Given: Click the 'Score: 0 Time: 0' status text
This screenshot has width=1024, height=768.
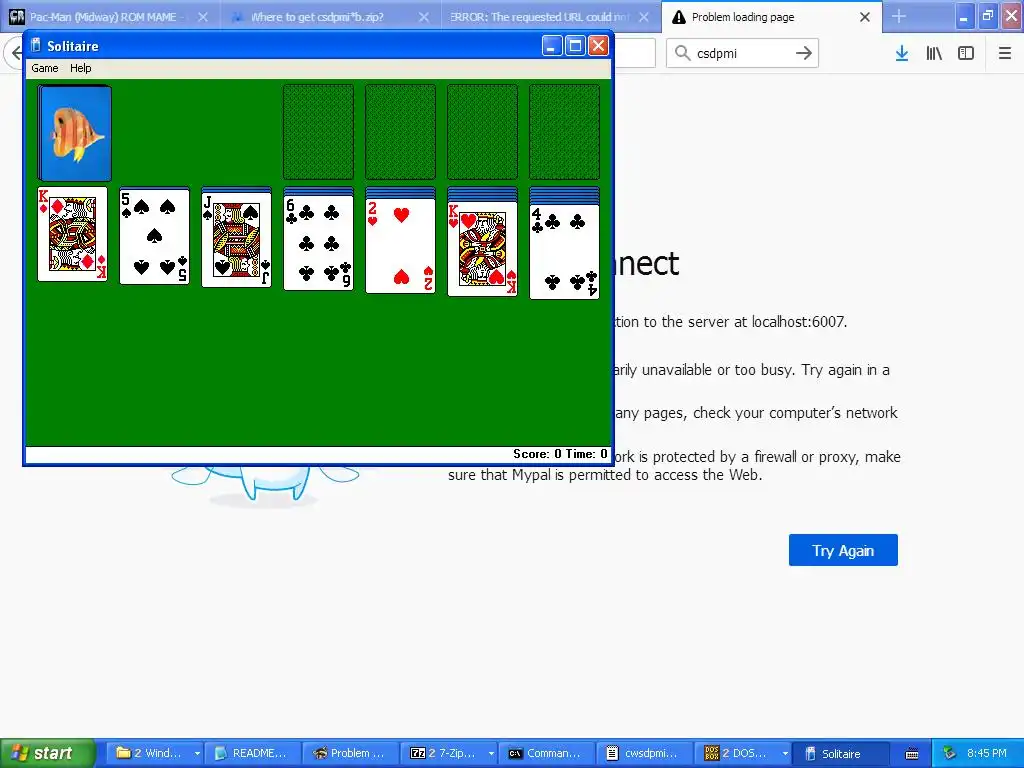Looking at the screenshot, I should tap(560, 454).
